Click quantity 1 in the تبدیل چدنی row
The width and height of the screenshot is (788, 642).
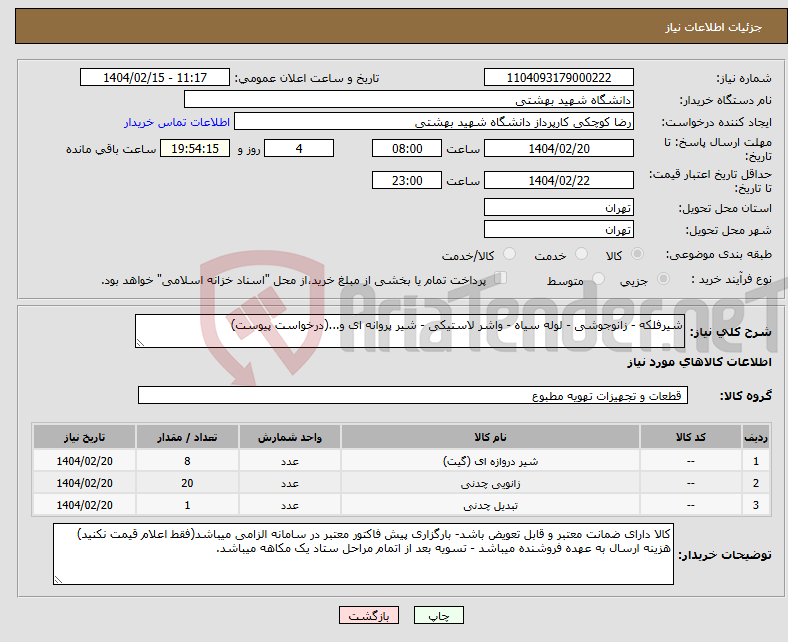click(187, 505)
